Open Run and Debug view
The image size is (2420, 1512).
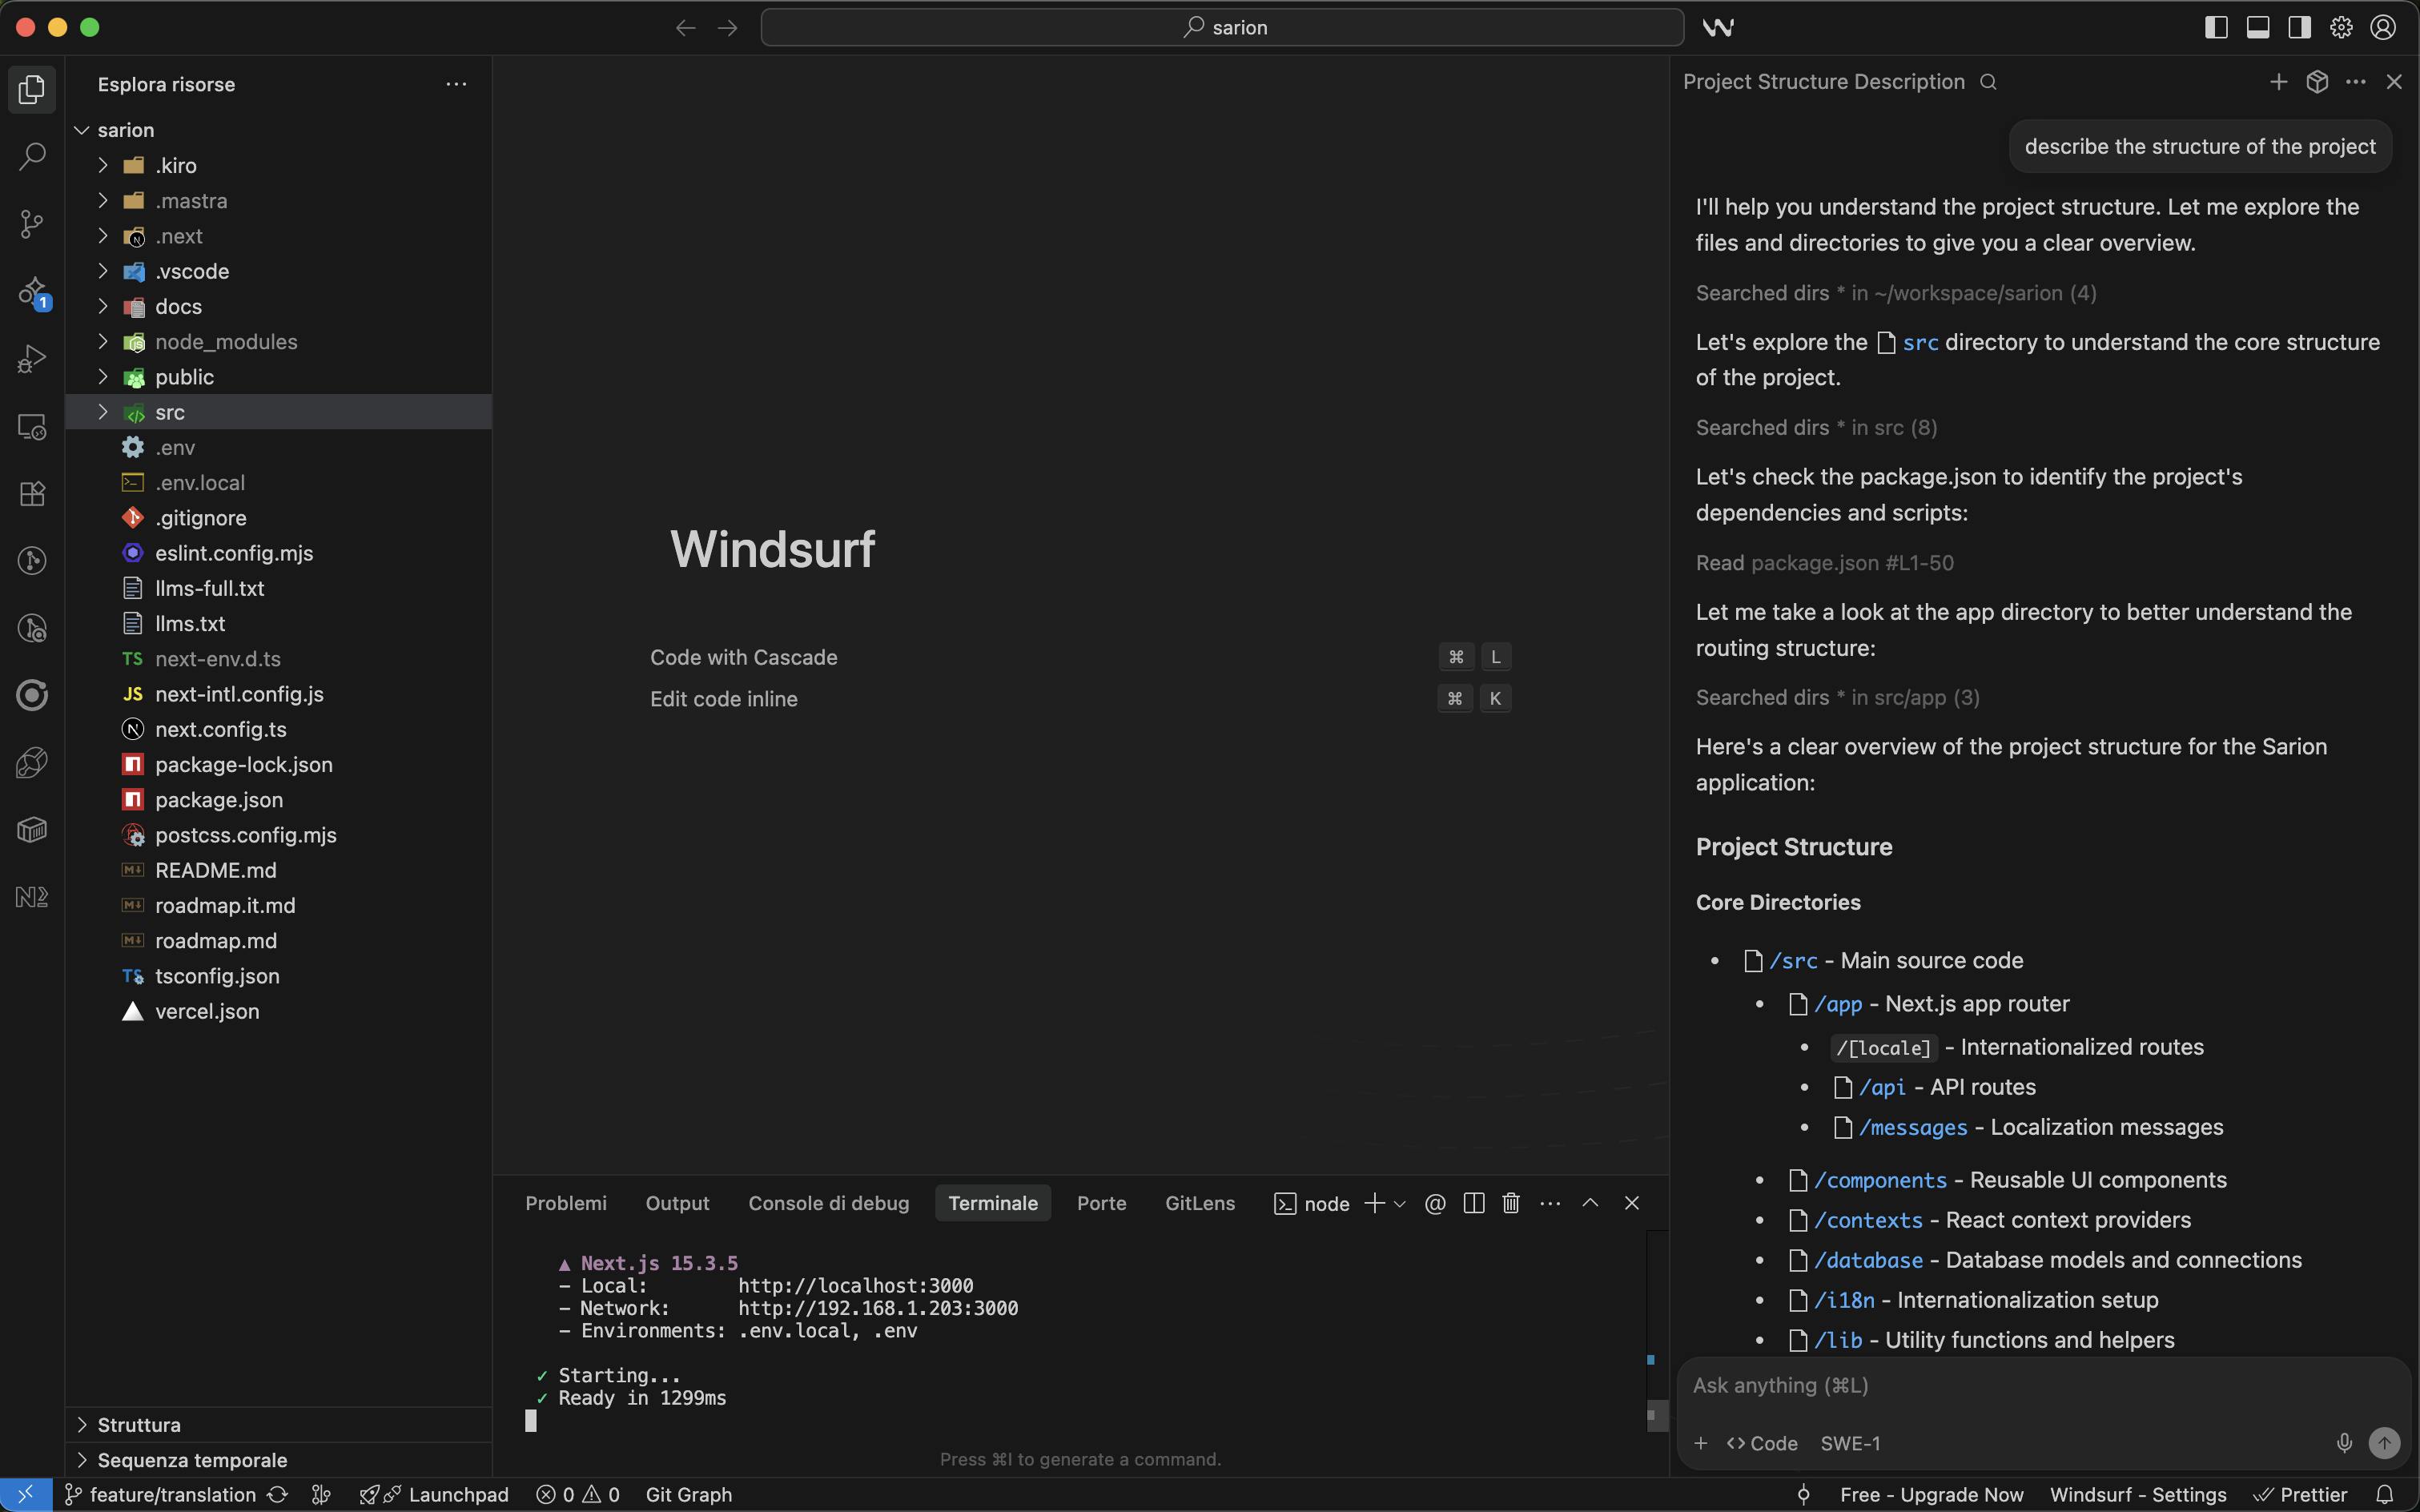click(32, 358)
